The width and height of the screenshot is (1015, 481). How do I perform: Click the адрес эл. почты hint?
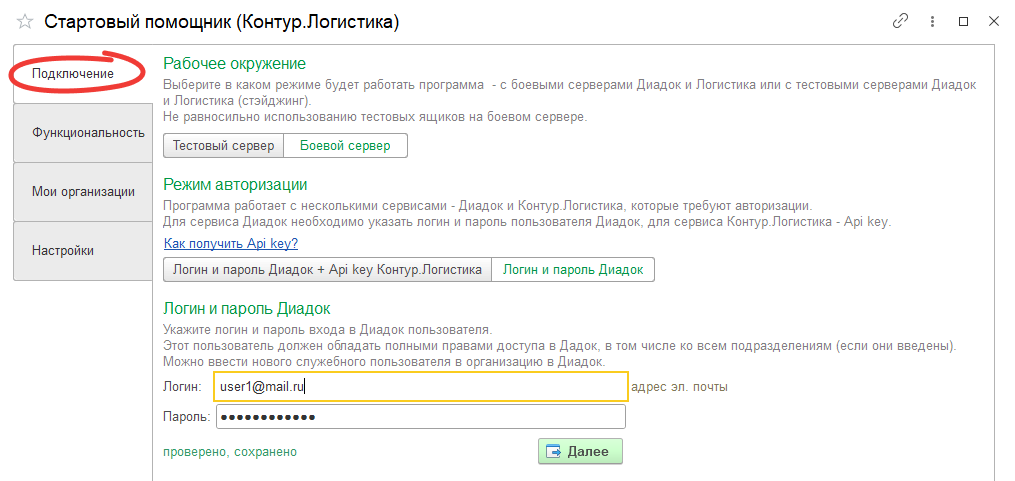coord(679,387)
